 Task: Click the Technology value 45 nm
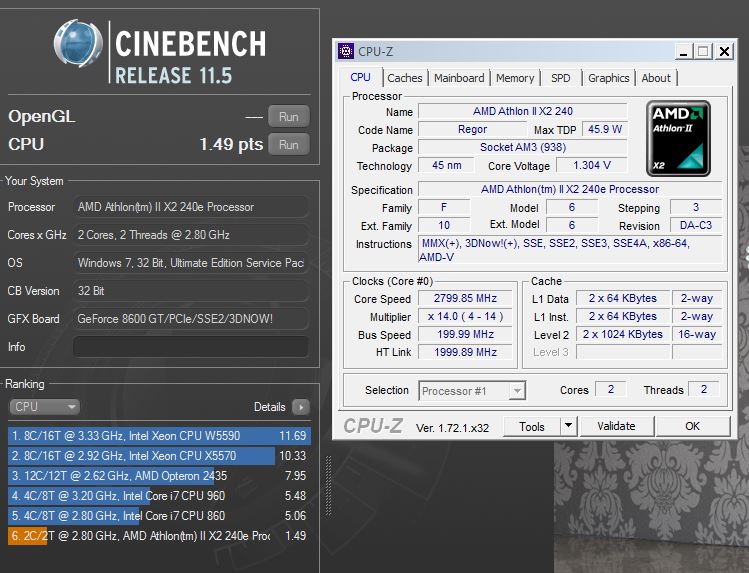coord(447,165)
